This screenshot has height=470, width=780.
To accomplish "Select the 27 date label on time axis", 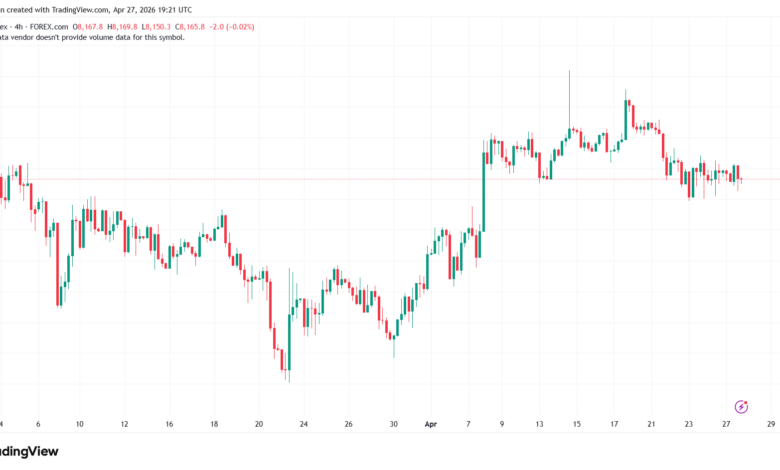I will [726, 424].
